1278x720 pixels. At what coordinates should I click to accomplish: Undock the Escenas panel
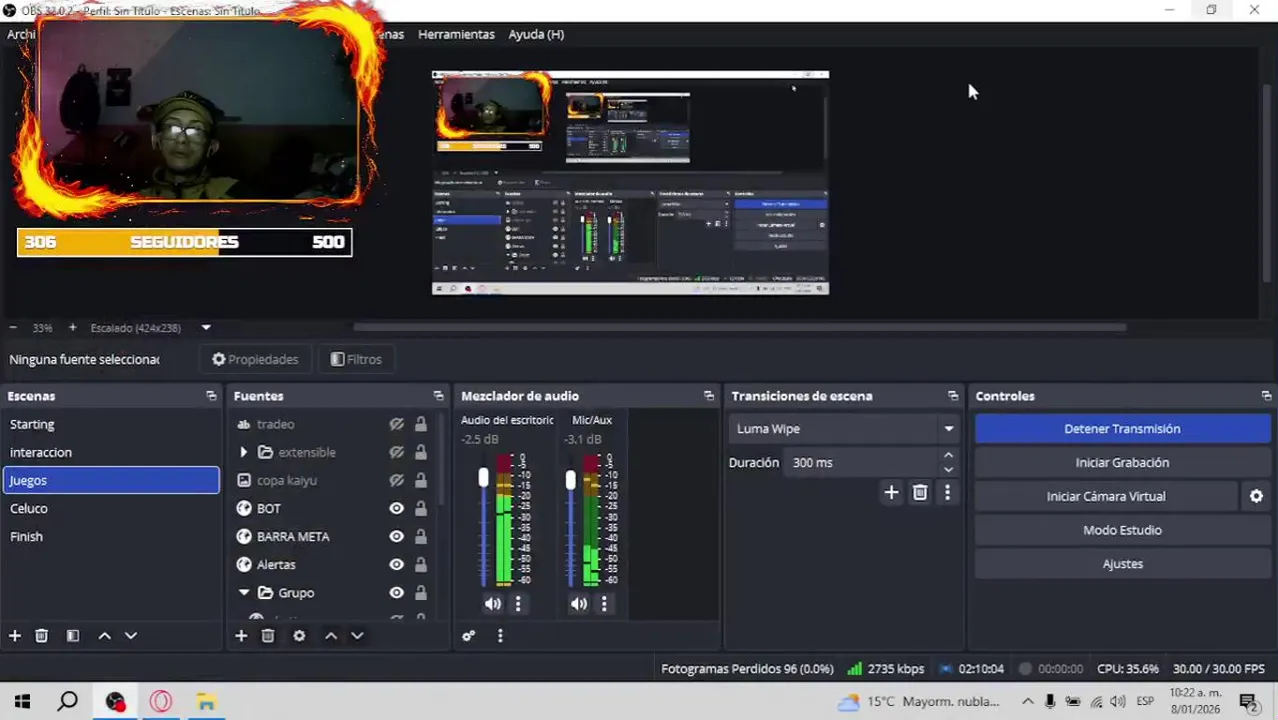point(211,396)
